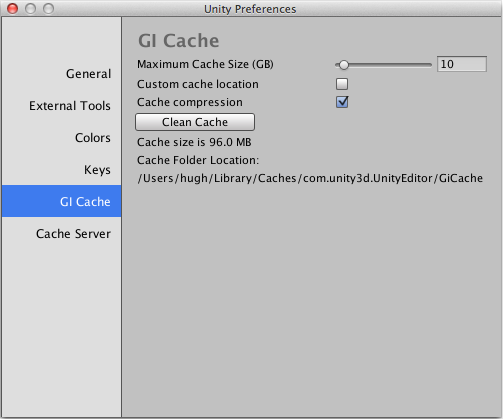The width and height of the screenshot is (503, 419).
Task: Click the cache folder path text
Action: point(310,178)
